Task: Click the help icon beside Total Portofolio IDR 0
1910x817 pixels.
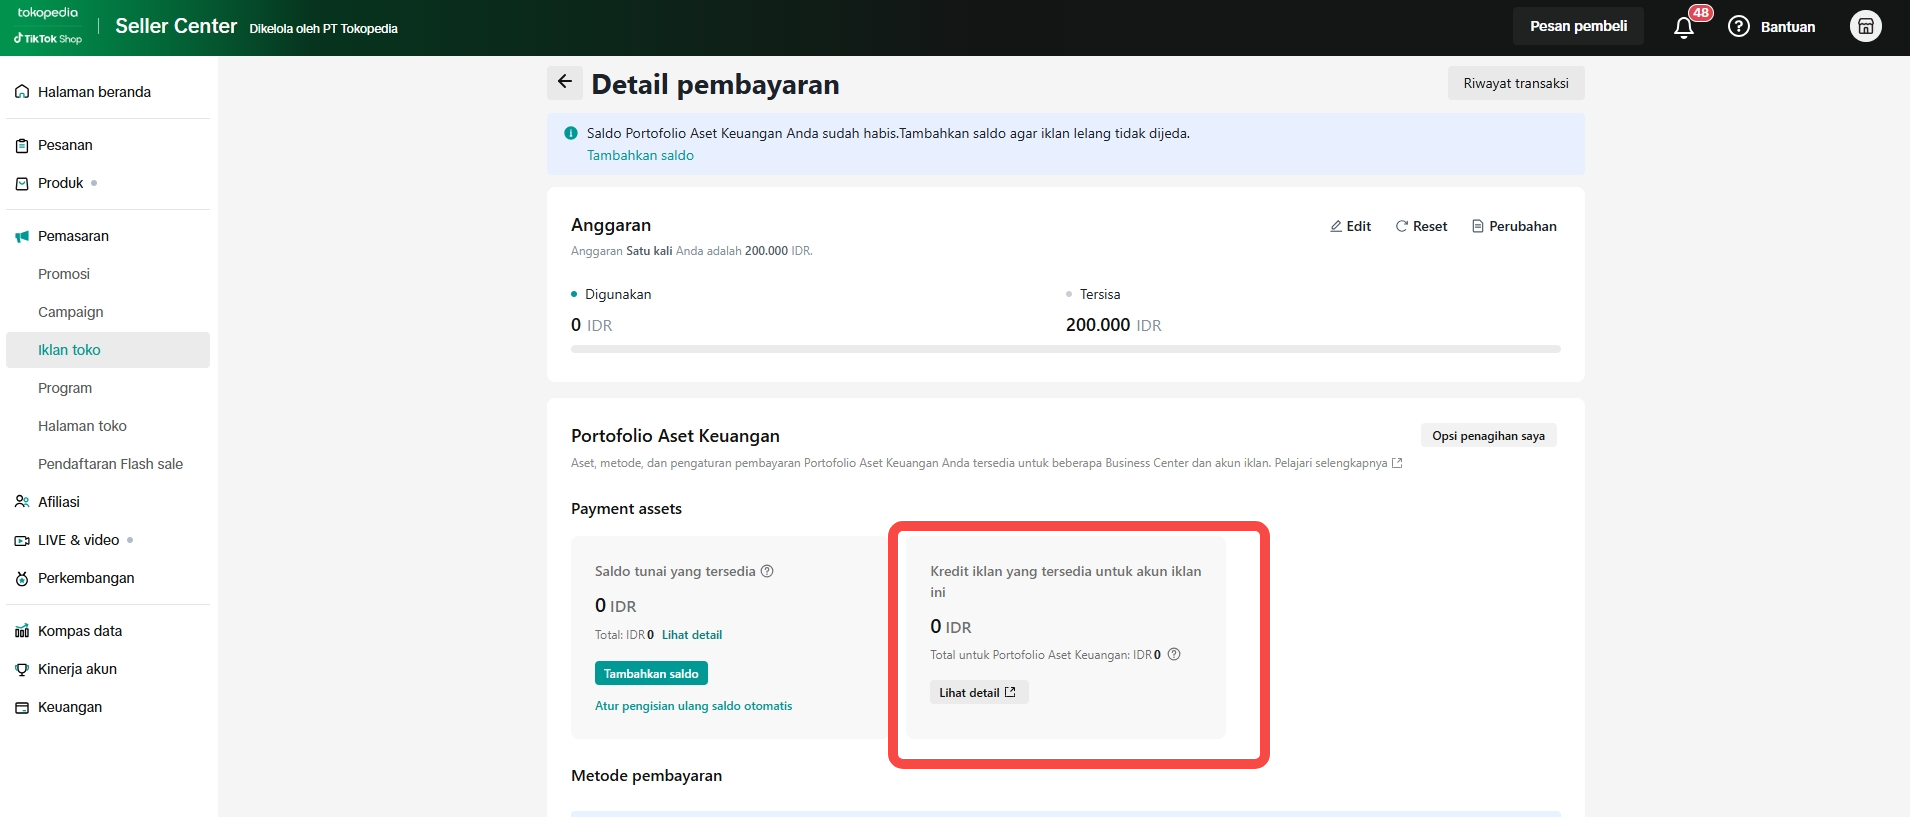Action: click(x=1174, y=655)
